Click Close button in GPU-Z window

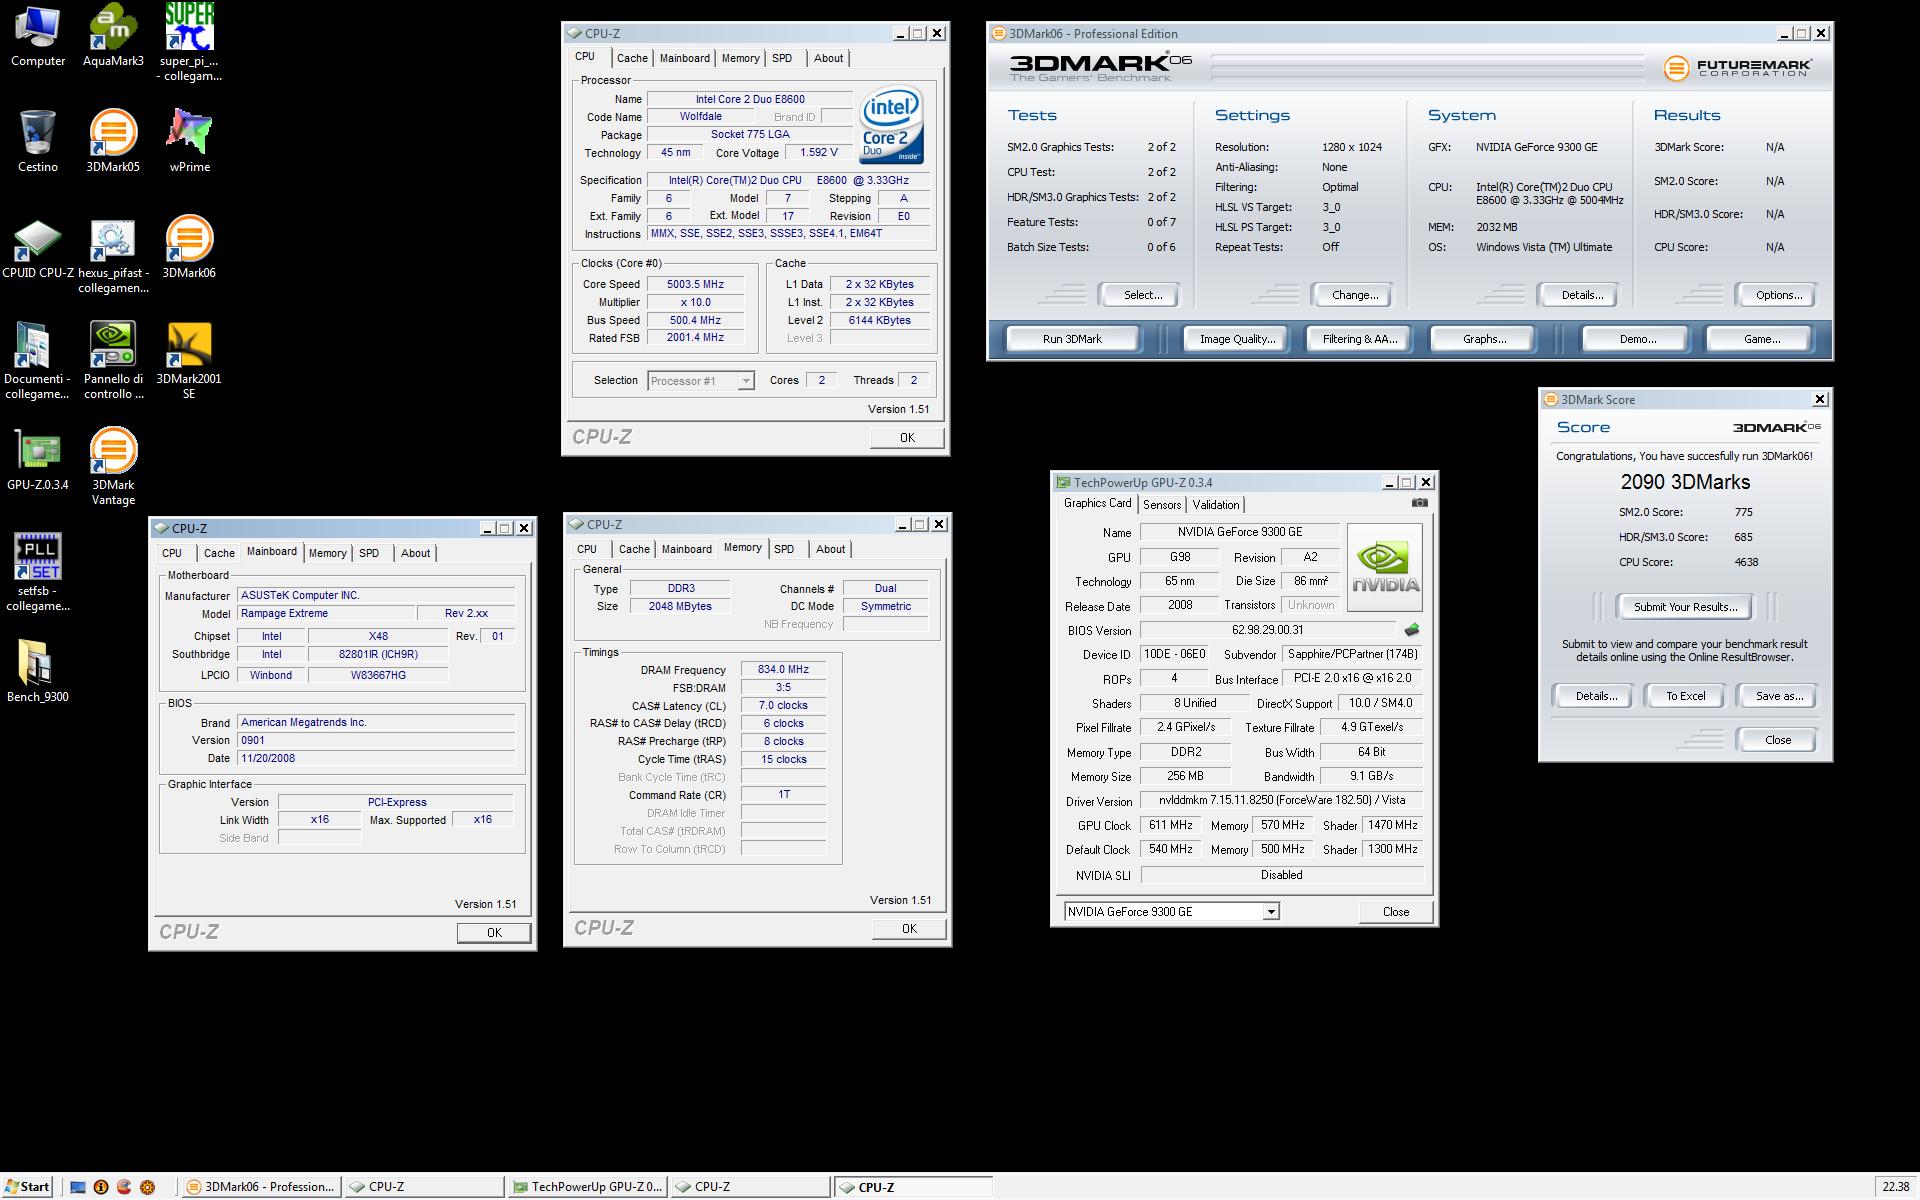(x=1395, y=912)
